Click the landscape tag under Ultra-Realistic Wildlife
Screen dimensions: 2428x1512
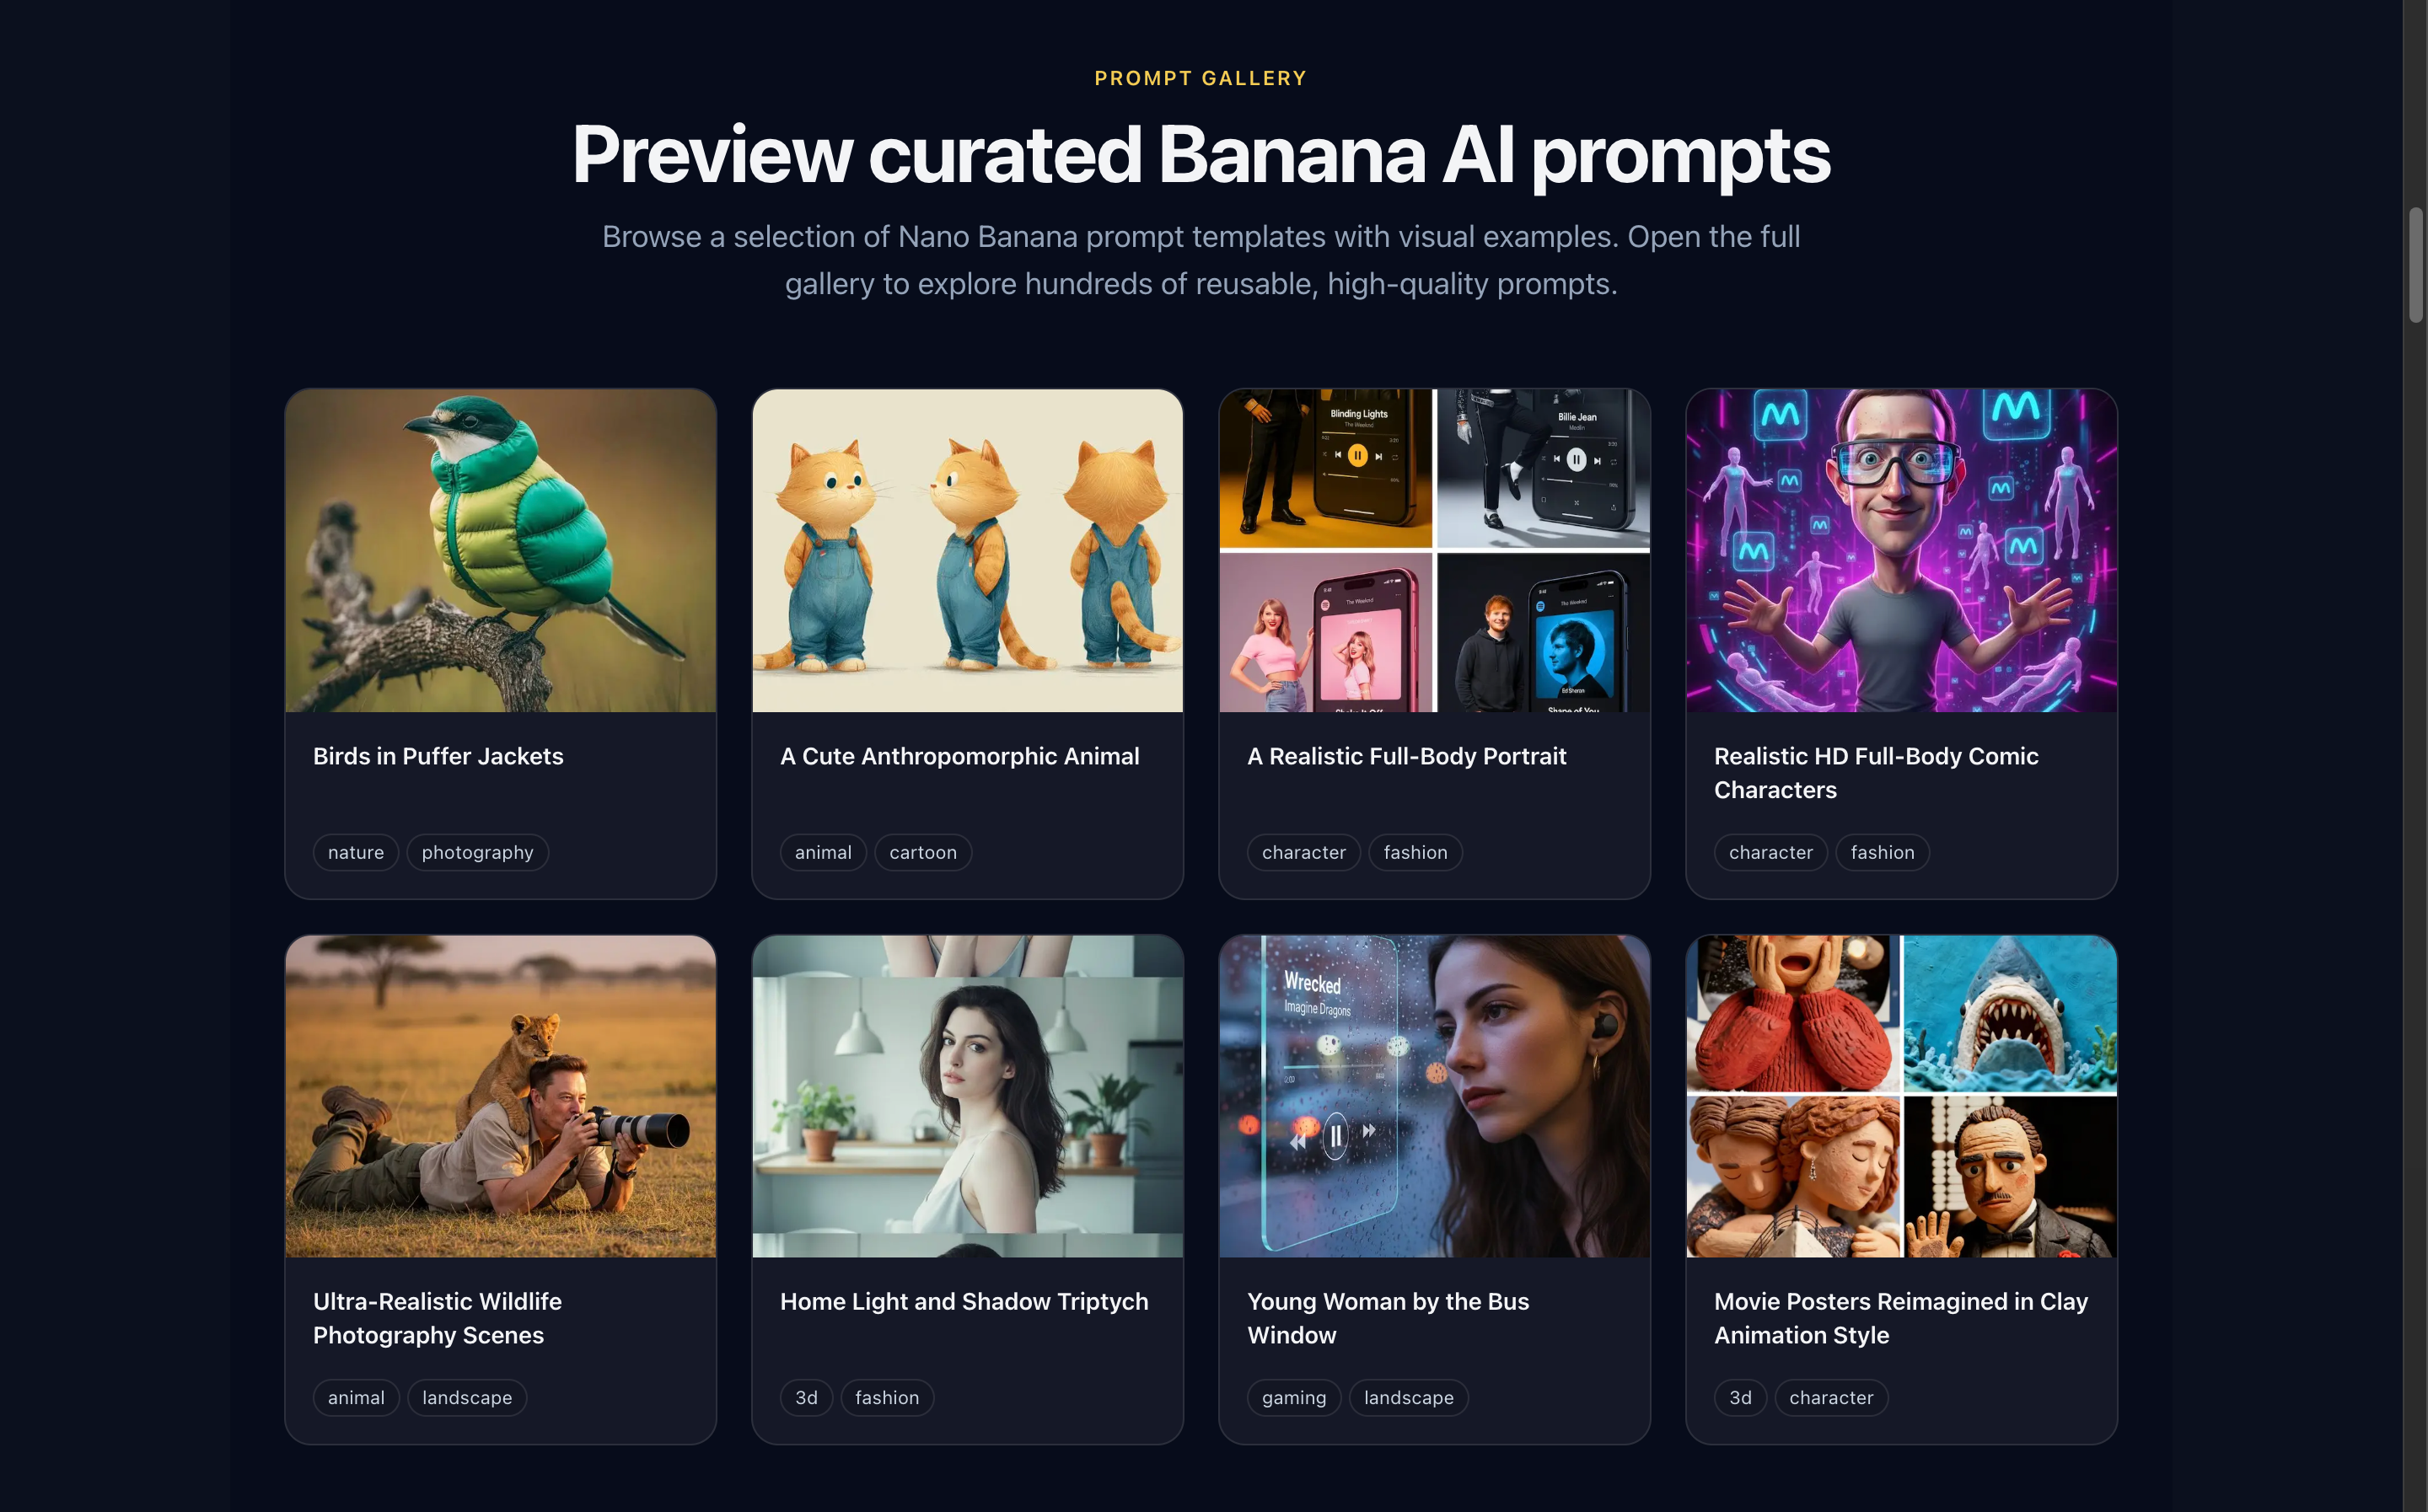[x=467, y=1397]
